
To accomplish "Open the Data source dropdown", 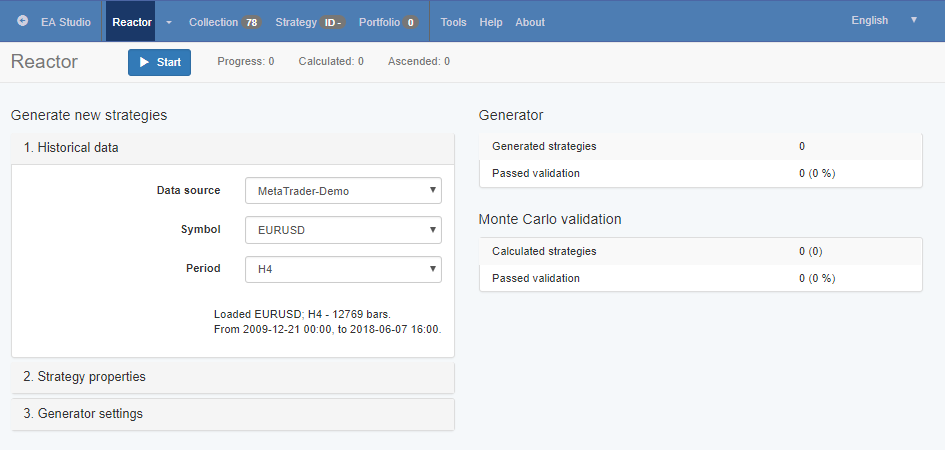I will pyautogui.click(x=343, y=190).
